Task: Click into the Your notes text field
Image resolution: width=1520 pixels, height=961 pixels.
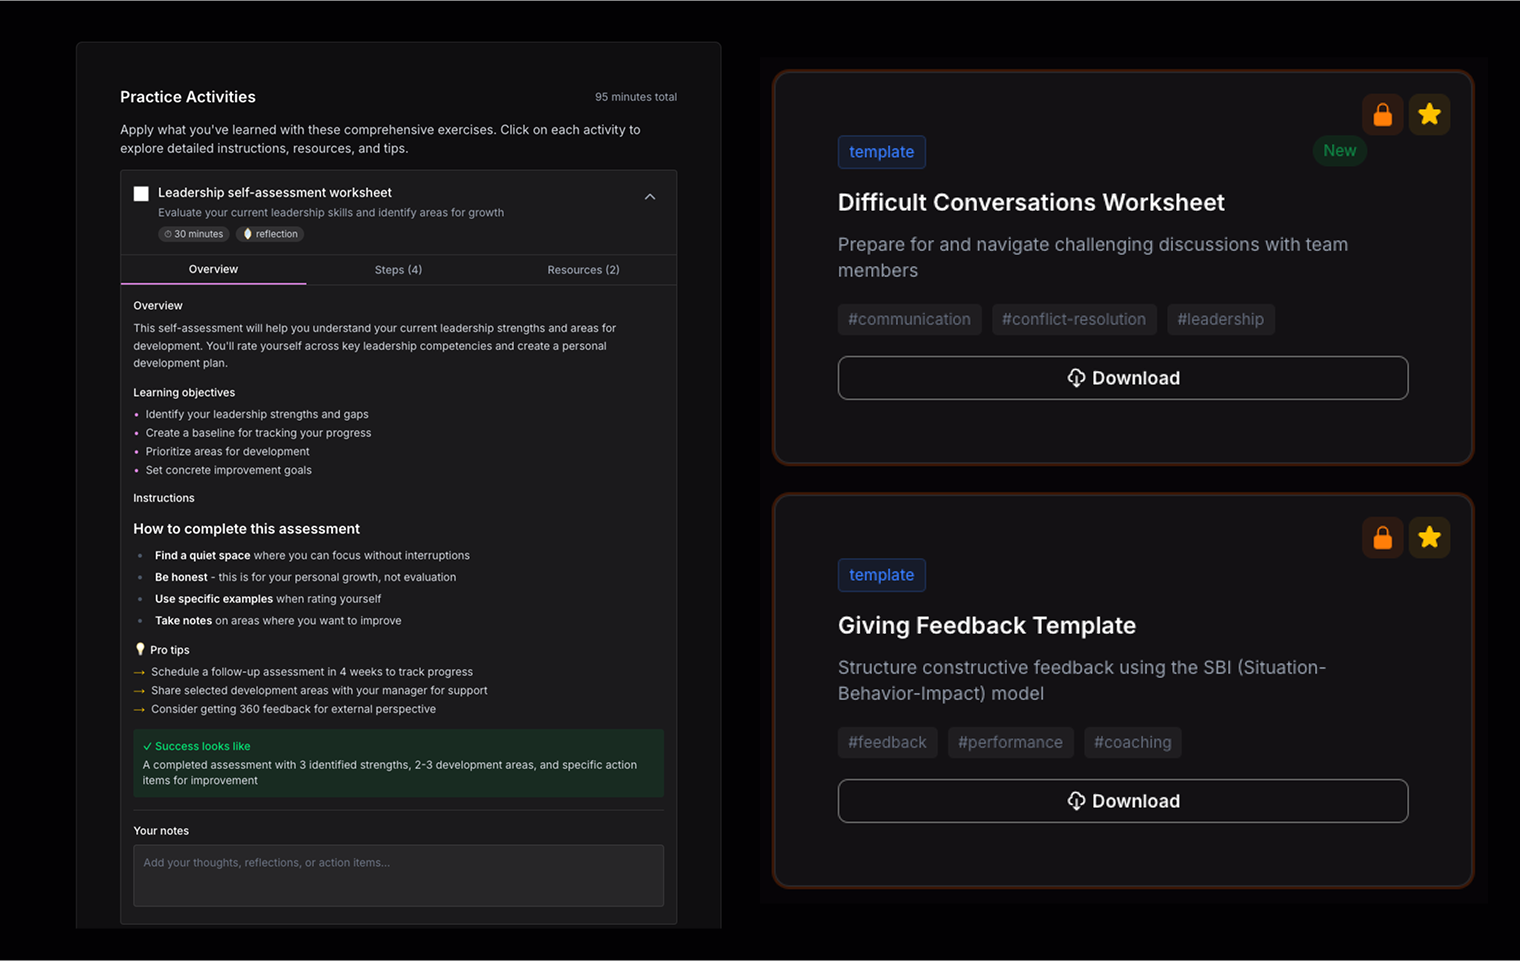Action: pyautogui.click(x=398, y=875)
